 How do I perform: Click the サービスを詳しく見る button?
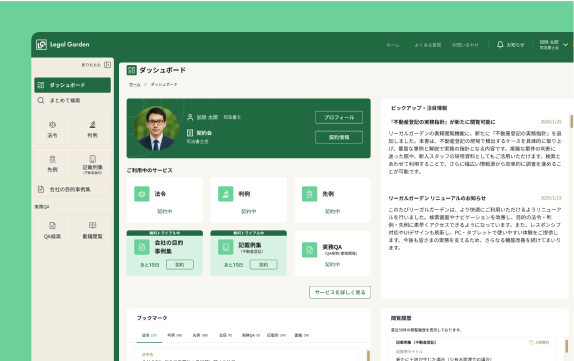coord(340,292)
